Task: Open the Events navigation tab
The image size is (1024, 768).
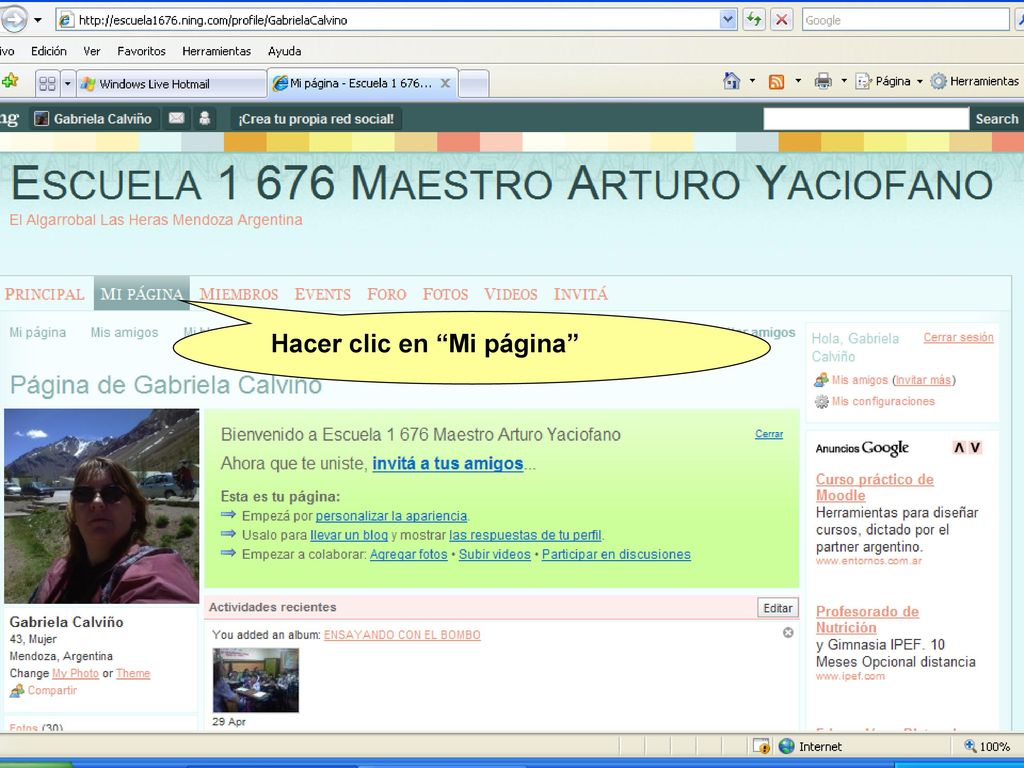Action: (x=323, y=295)
